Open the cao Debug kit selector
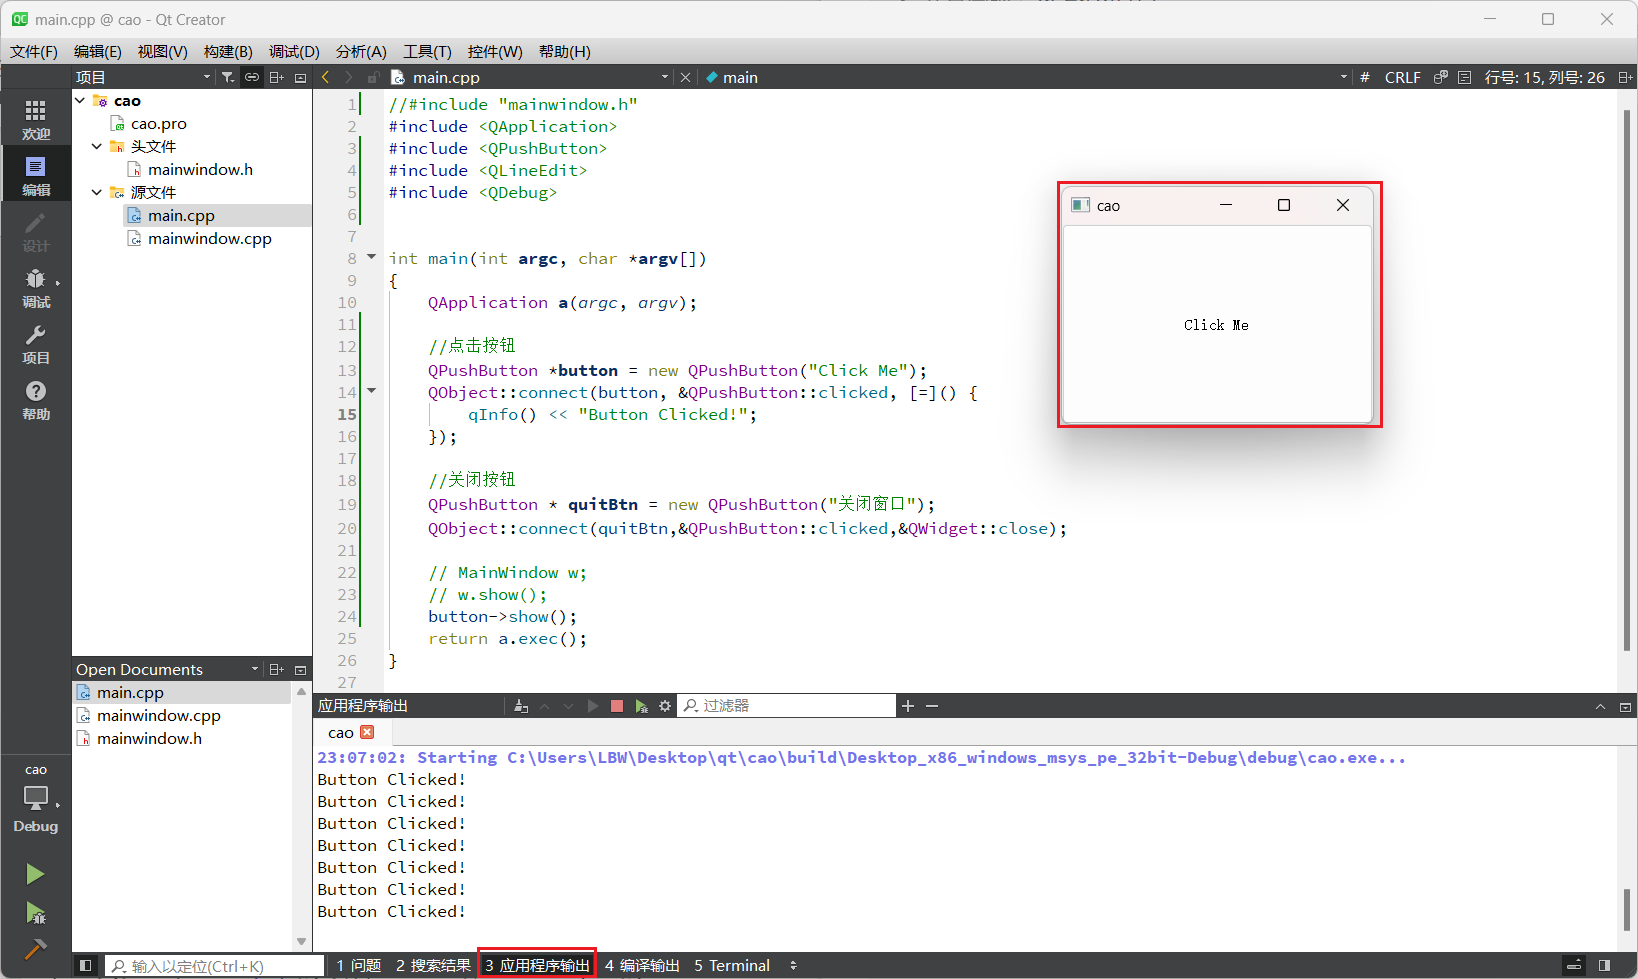Image resolution: width=1638 pixels, height=979 pixels. (36, 799)
